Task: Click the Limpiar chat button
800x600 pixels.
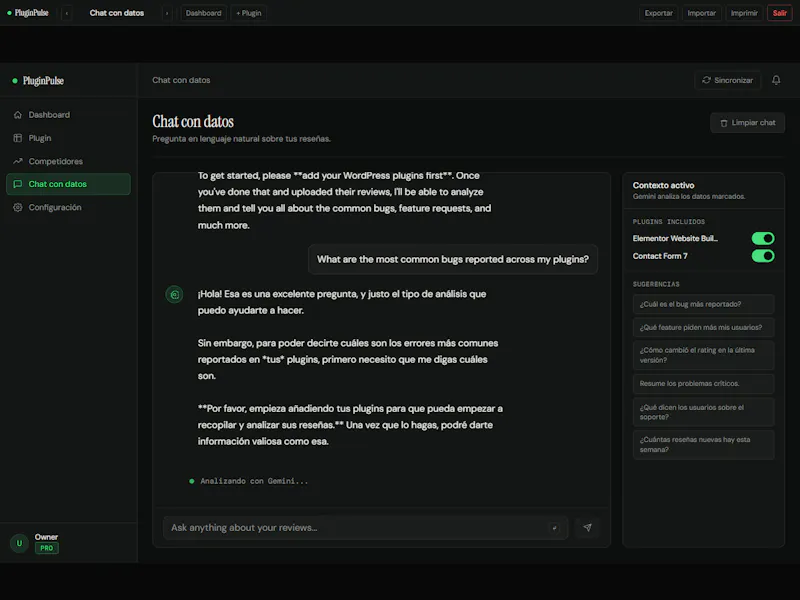Action: point(747,122)
